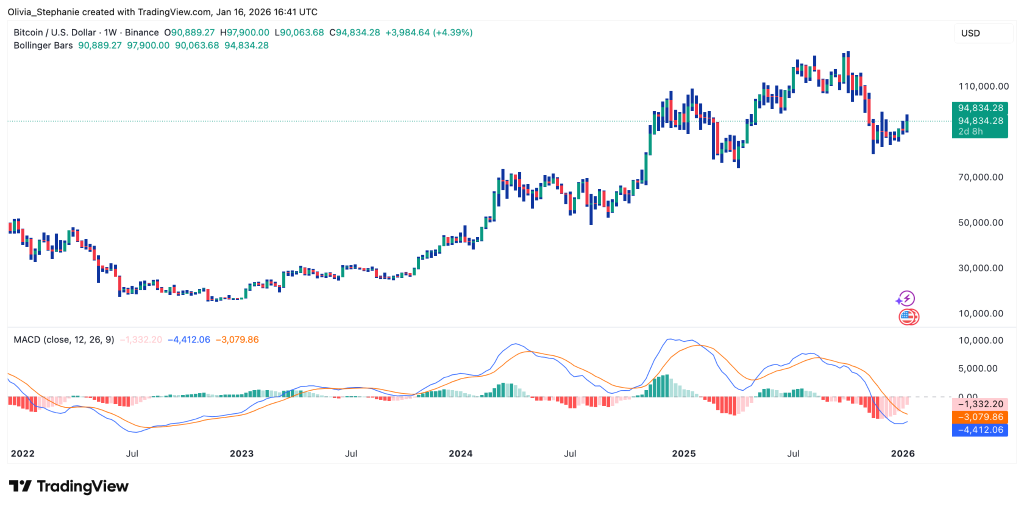Click the 2d 8h countdown in price label
Viewport: 1024px width, 509px height.
970,132
